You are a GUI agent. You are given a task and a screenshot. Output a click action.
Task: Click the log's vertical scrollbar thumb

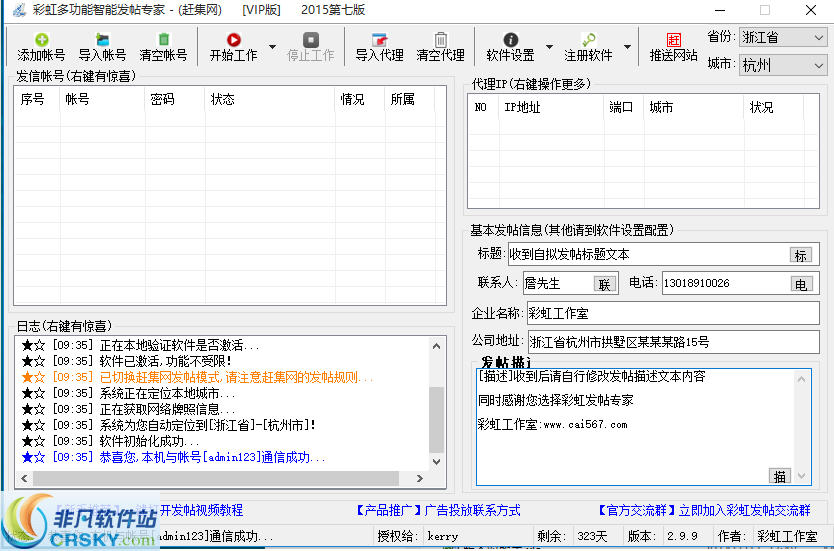[437, 420]
